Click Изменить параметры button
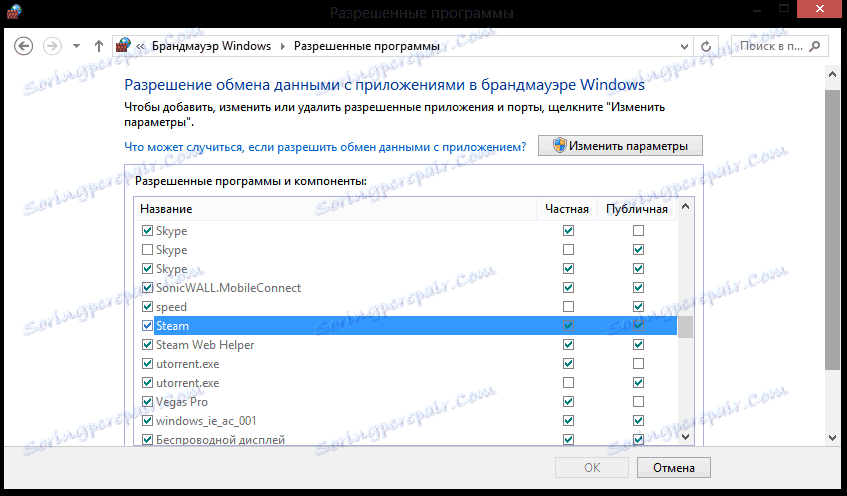The height and width of the screenshot is (496, 847). [x=620, y=146]
